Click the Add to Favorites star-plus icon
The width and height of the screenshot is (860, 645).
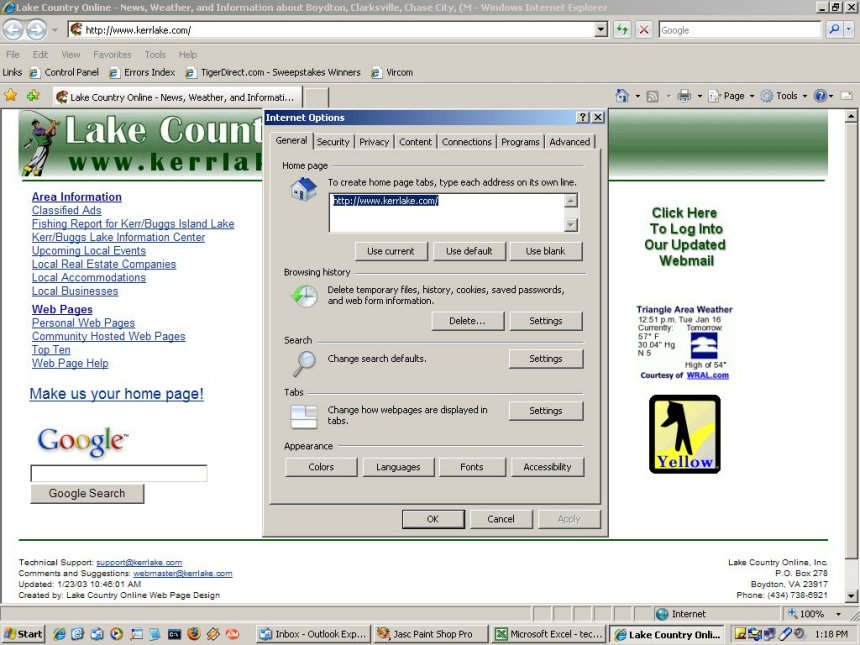33,96
